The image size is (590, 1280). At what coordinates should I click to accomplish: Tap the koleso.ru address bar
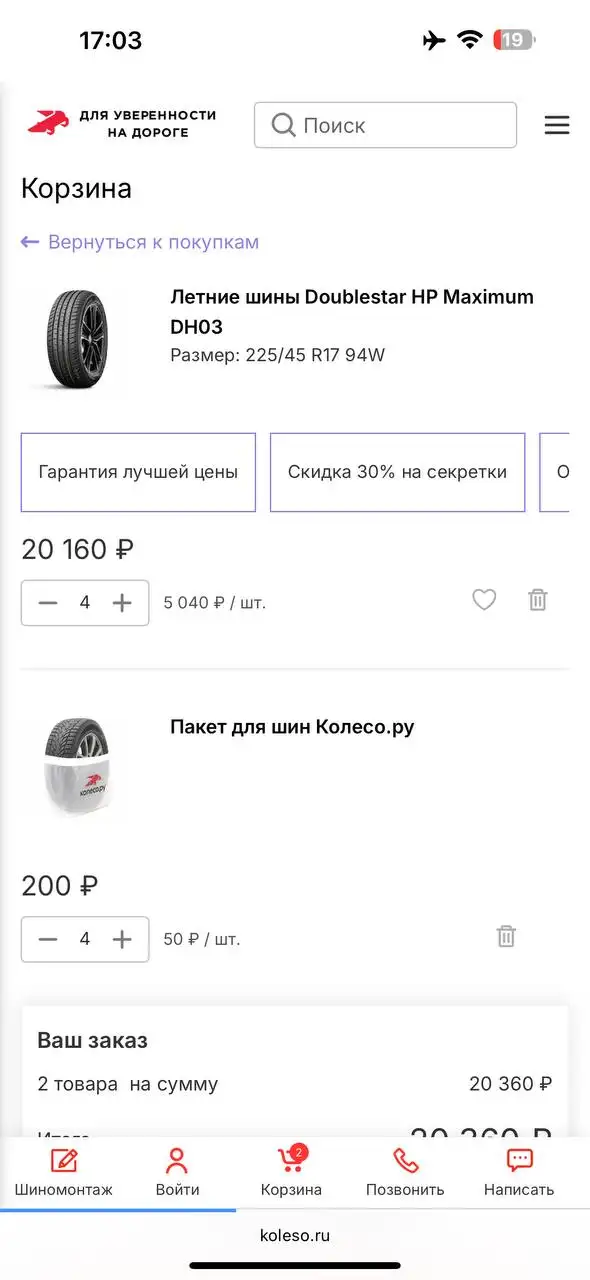295,1235
